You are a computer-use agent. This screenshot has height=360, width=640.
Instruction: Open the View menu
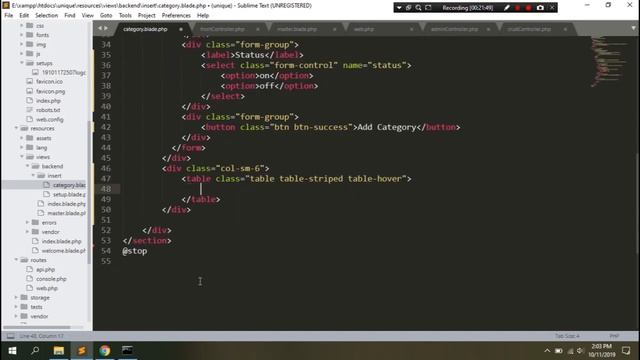pyautogui.click(x=87, y=16)
